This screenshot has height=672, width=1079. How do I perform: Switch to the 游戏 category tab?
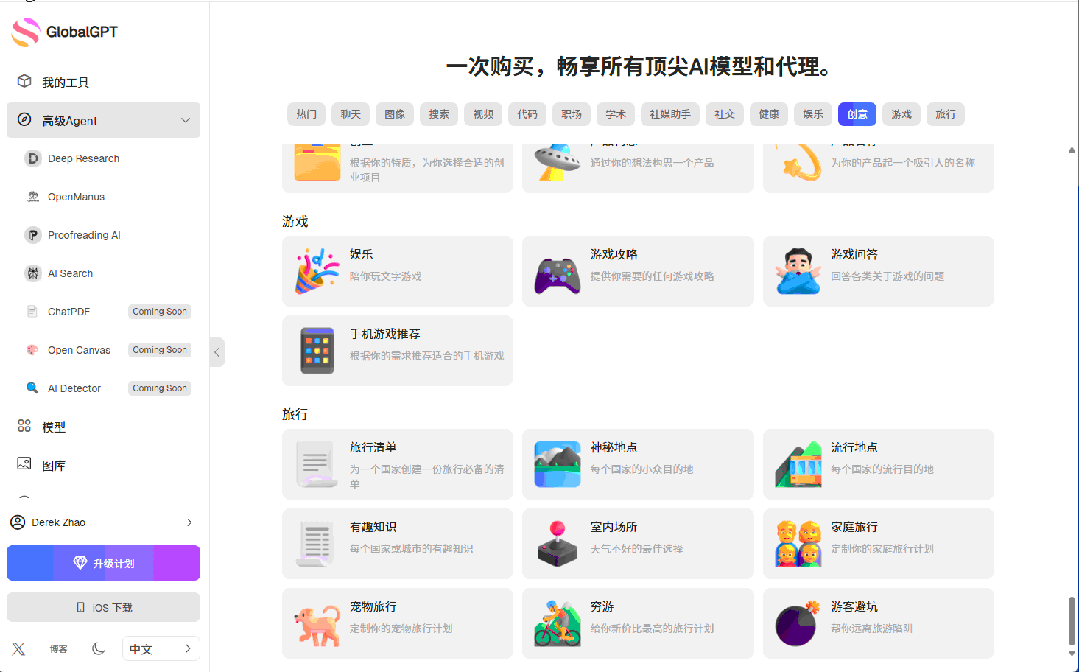coord(900,113)
